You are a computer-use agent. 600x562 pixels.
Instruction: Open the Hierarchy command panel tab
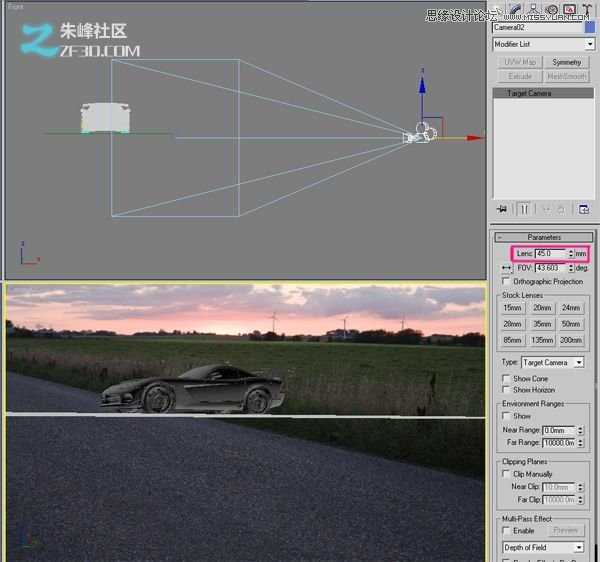coord(534,10)
